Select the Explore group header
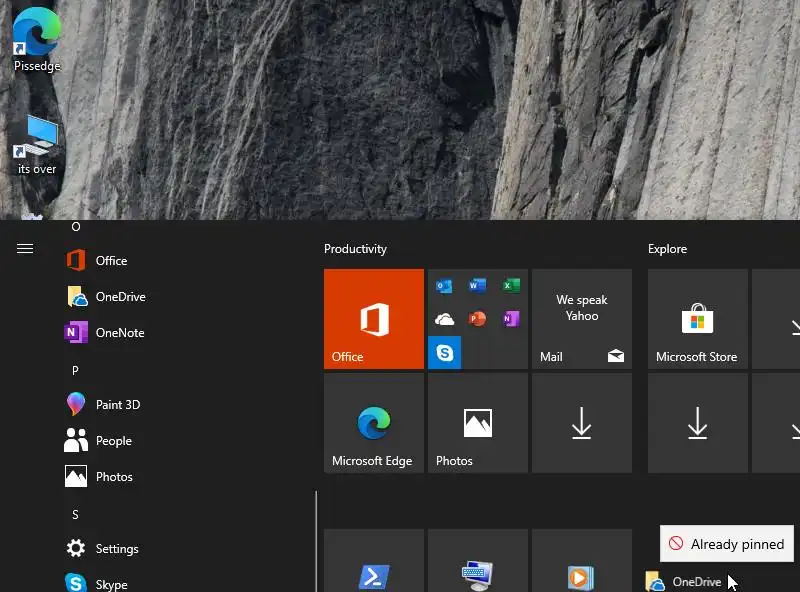The width and height of the screenshot is (800, 592). [667, 249]
